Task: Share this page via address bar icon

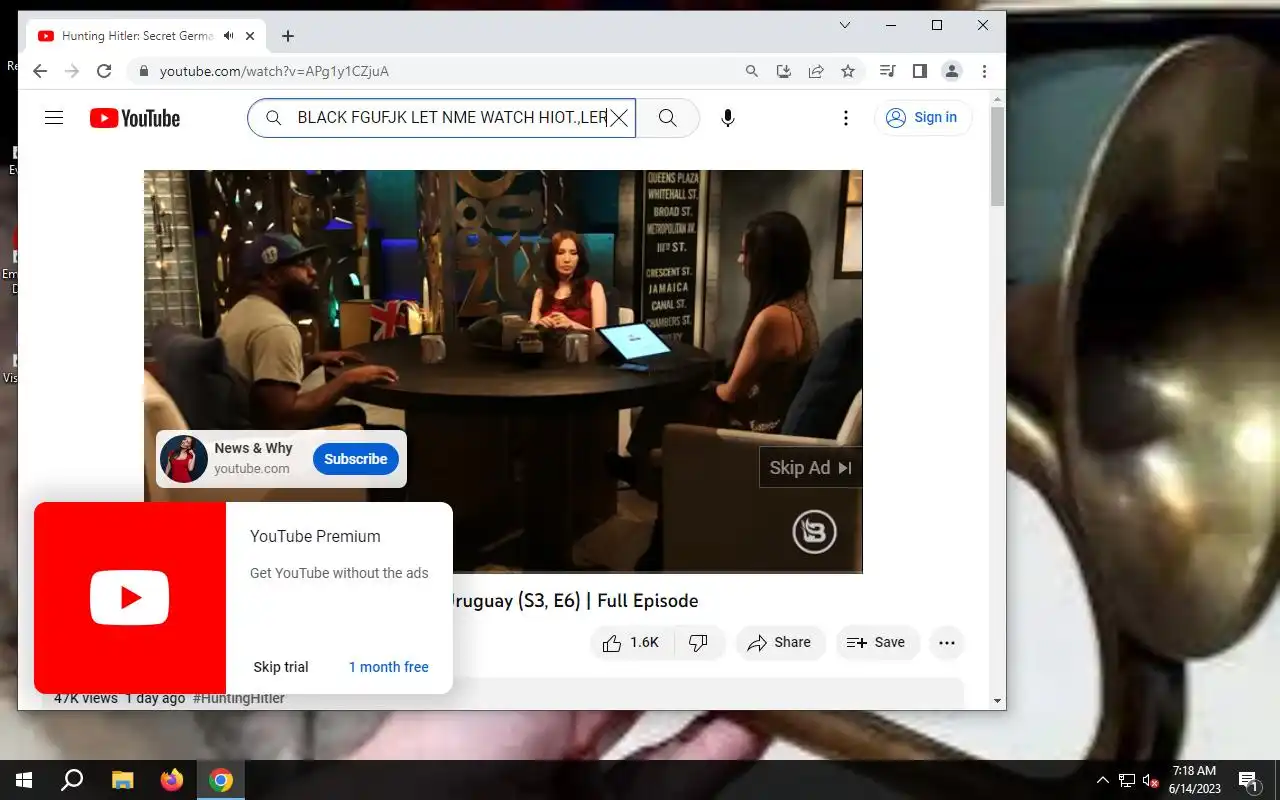Action: [x=816, y=71]
